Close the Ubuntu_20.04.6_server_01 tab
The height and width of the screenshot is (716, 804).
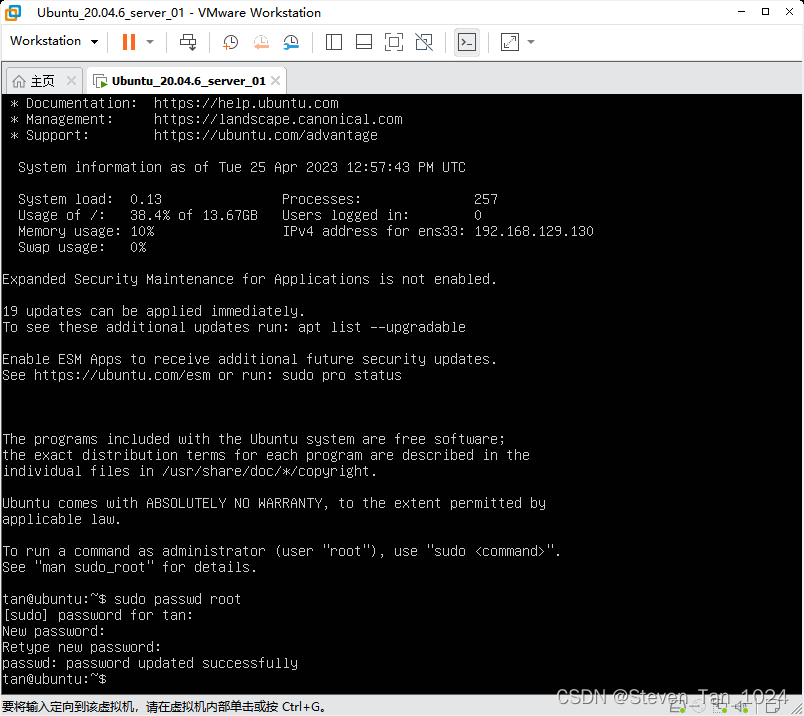tap(275, 81)
